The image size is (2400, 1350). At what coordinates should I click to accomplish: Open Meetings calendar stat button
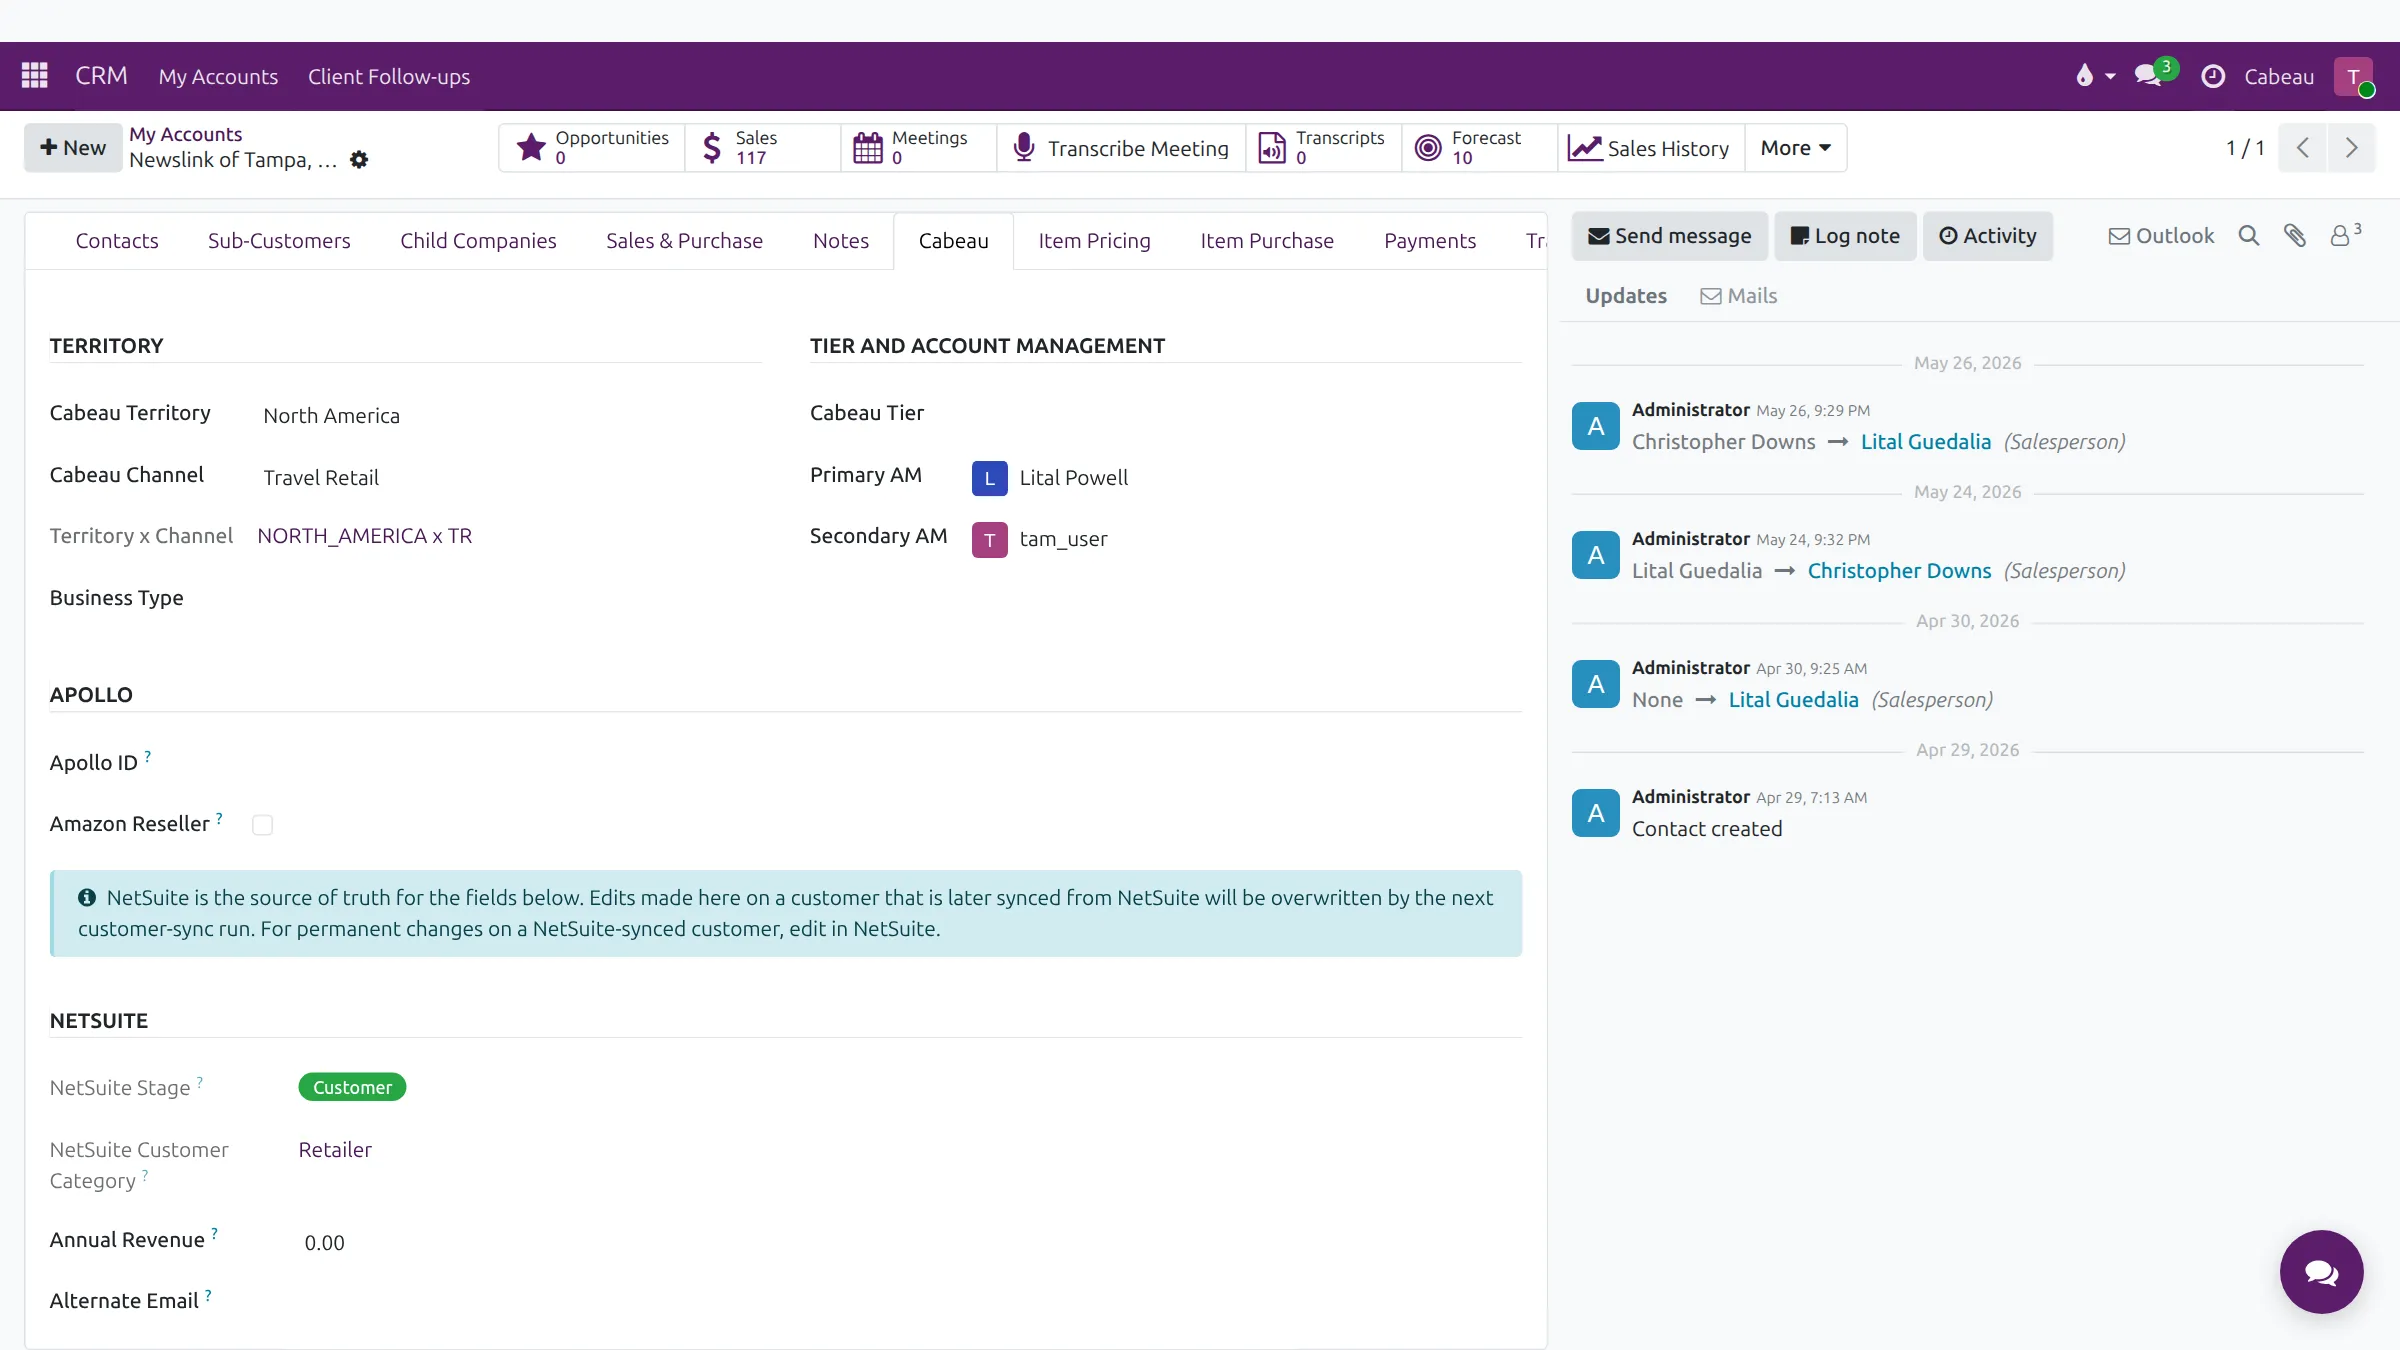(x=919, y=148)
